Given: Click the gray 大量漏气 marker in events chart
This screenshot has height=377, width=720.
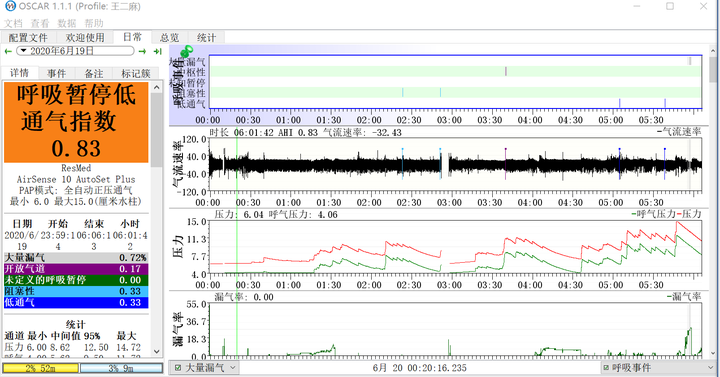Looking at the screenshot, I should [689, 61].
